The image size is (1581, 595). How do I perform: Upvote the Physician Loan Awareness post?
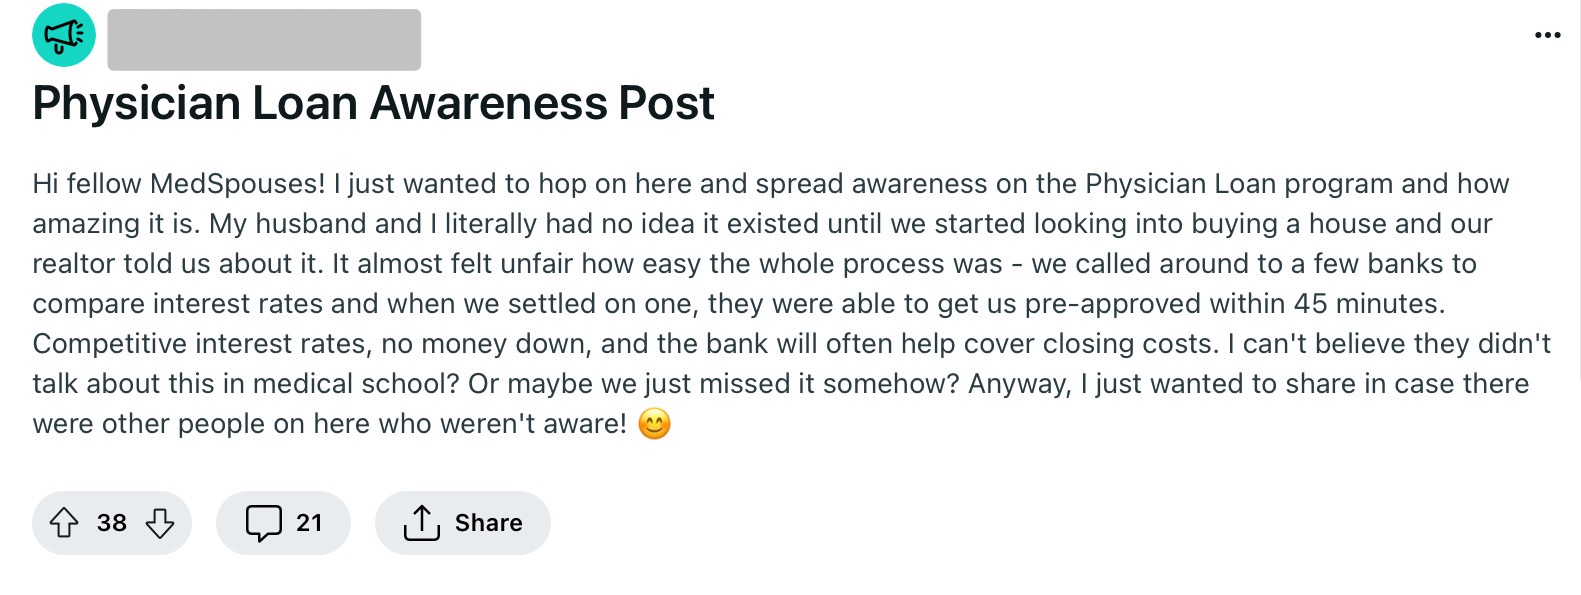pos(64,523)
